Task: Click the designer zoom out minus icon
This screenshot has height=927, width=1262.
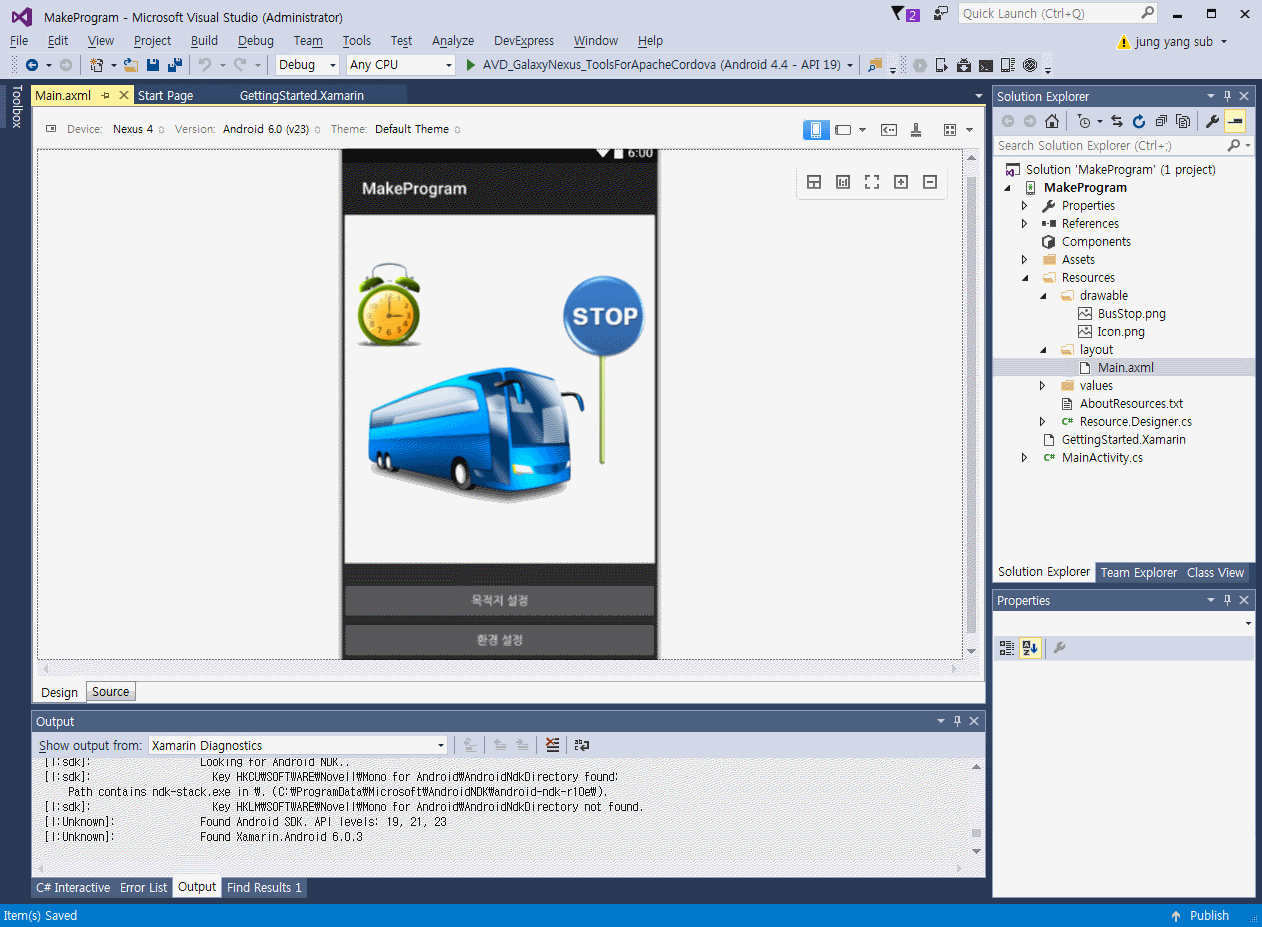Action: (x=930, y=182)
